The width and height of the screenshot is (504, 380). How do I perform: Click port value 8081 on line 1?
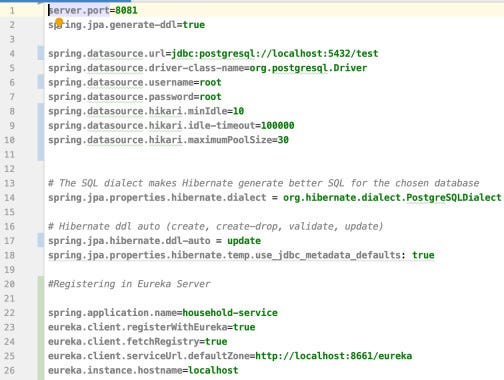(x=126, y=10)
